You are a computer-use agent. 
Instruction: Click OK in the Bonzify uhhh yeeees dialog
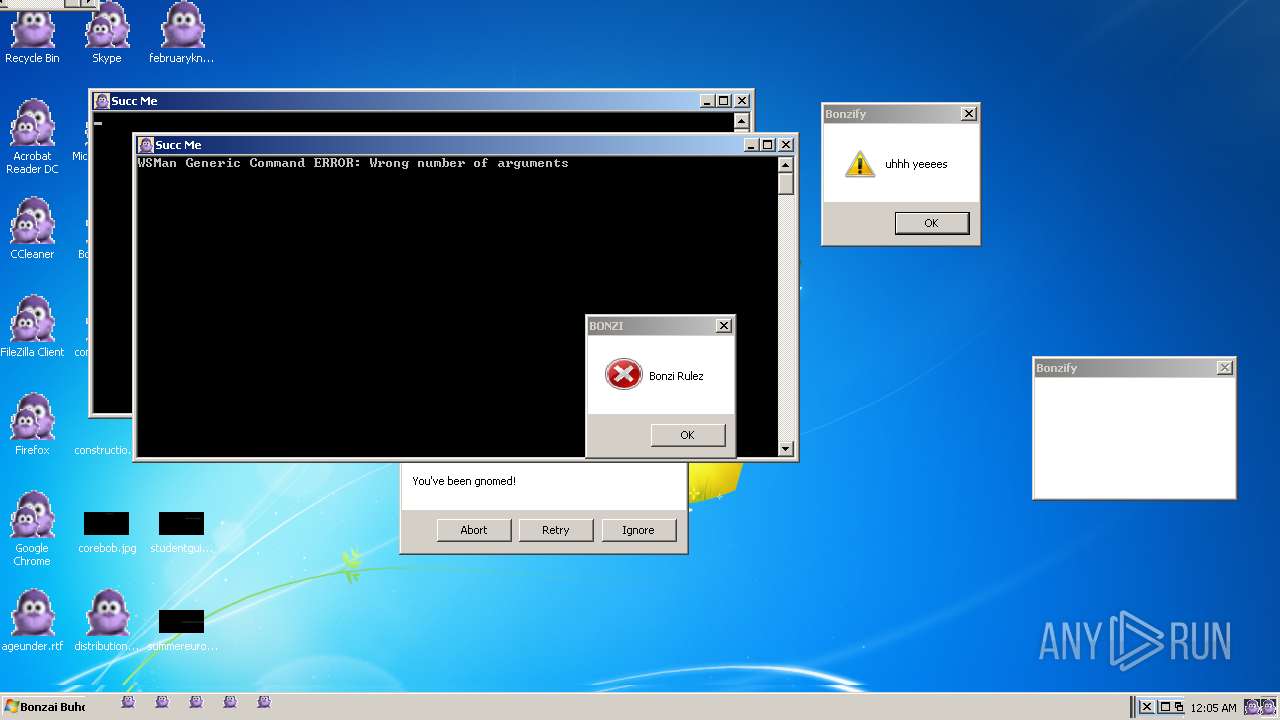[931, 223]
